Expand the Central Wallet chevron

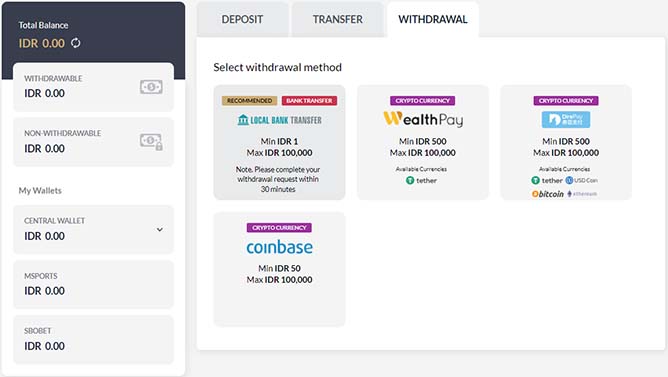click(x=160, y=230)
